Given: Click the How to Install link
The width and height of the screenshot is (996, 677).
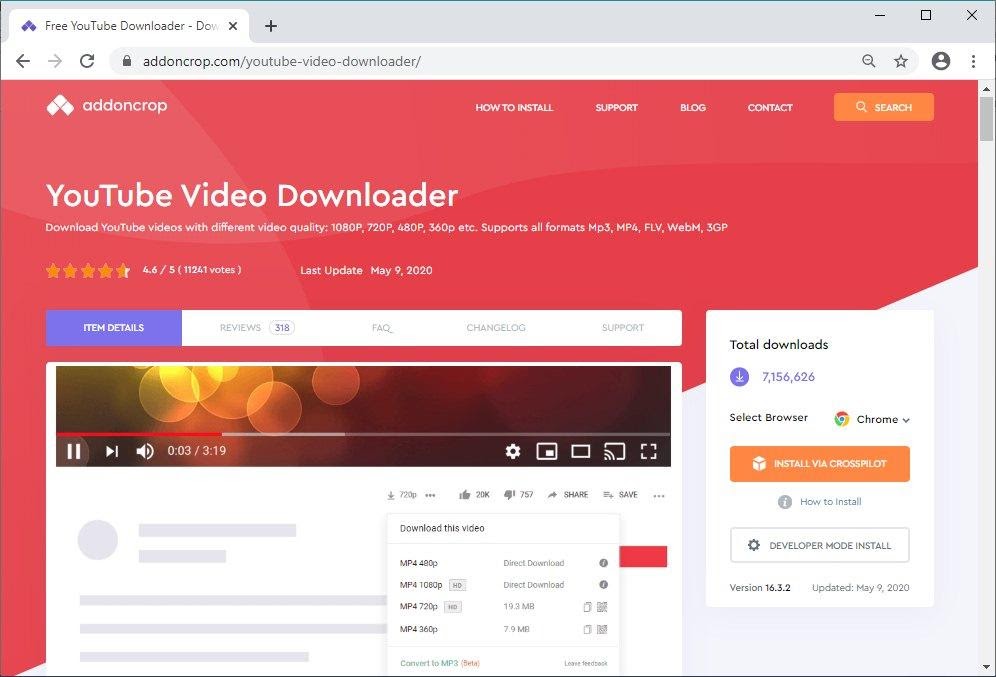Looking at the screenshot, I should (831, 502).
